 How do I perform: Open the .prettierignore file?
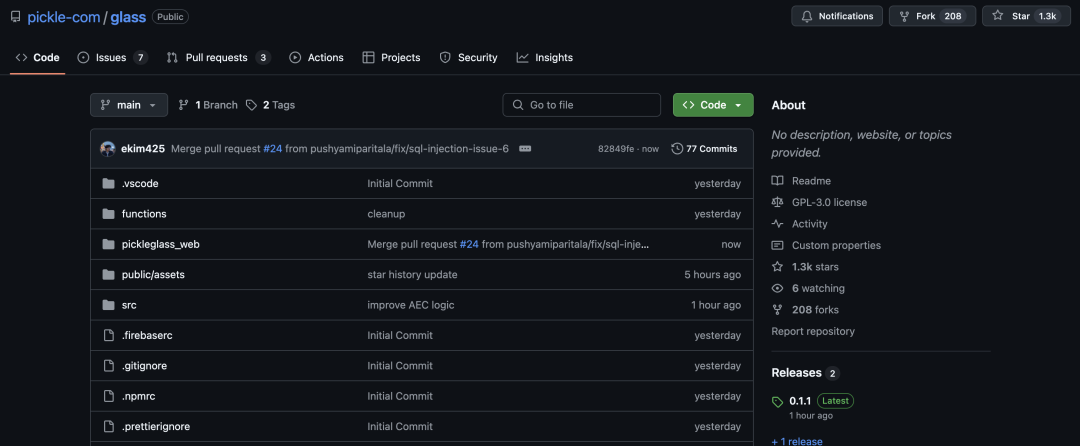156,426
